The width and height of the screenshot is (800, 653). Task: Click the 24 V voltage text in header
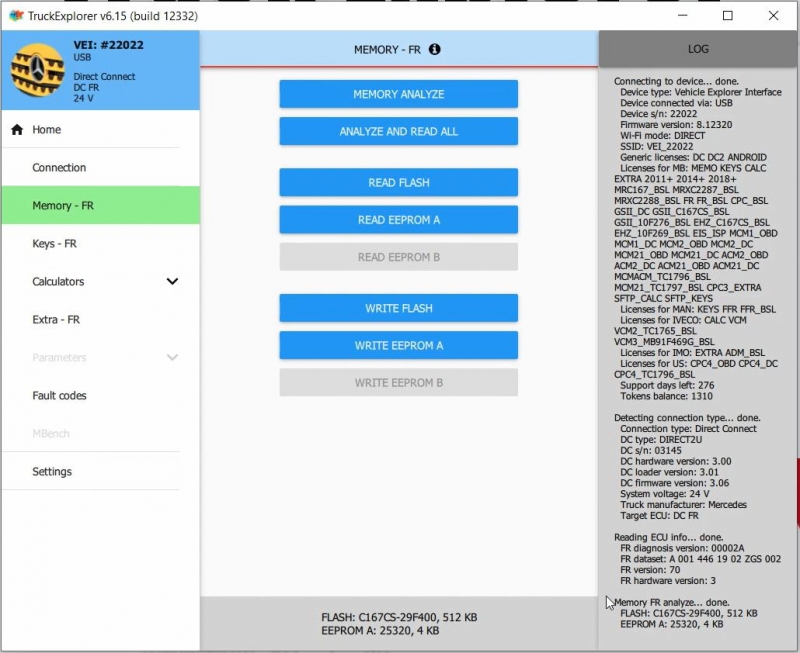[x=83, y=98]
